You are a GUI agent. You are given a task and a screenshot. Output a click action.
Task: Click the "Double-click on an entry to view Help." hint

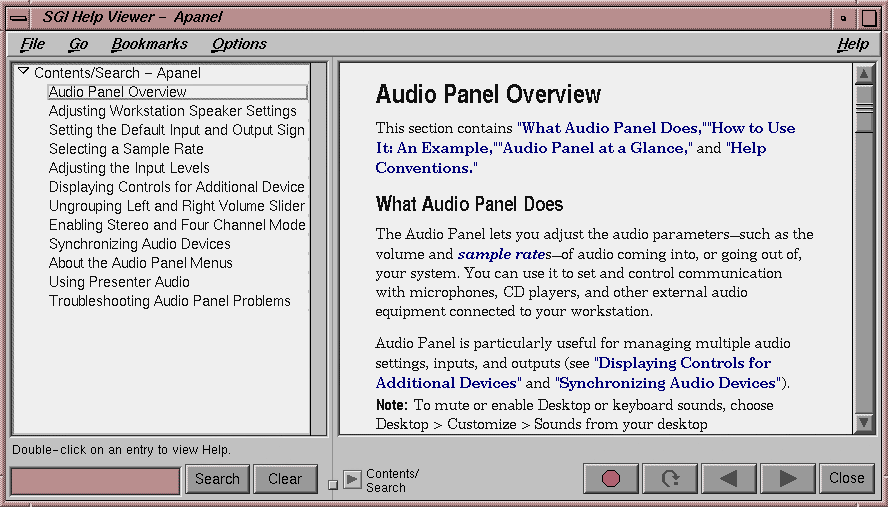coord(121,450)
